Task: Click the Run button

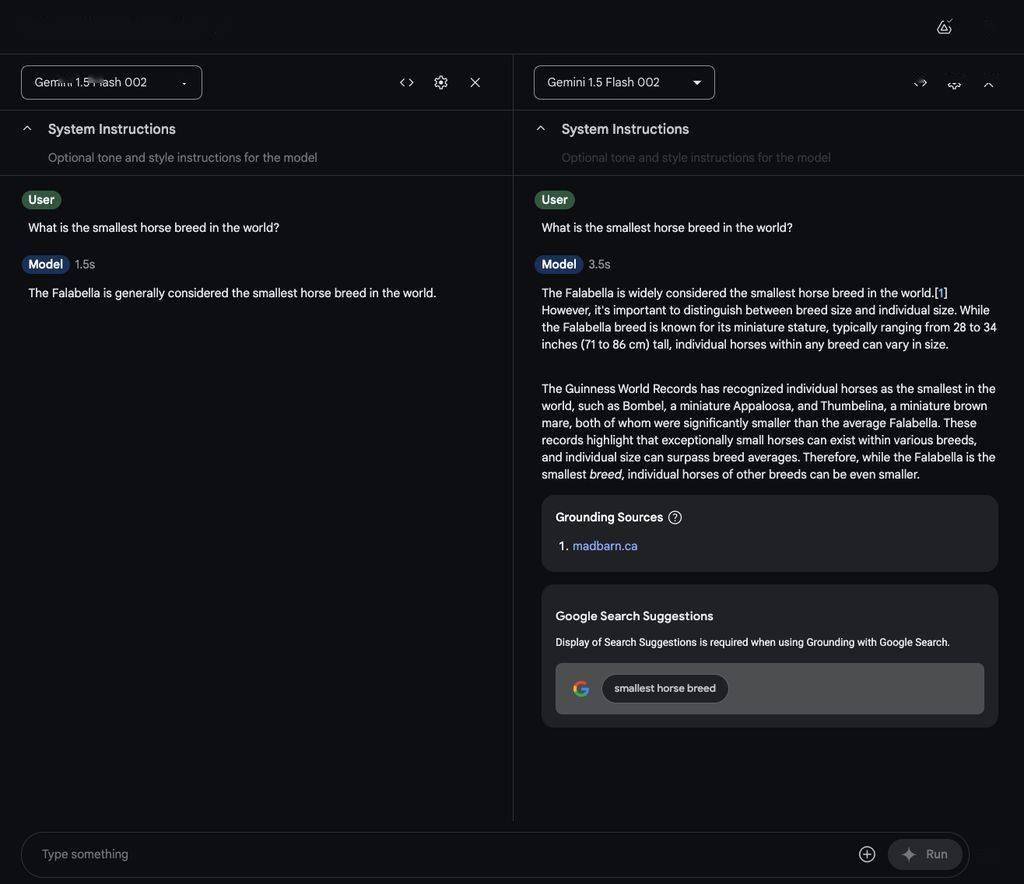Action: coord(925,854)
